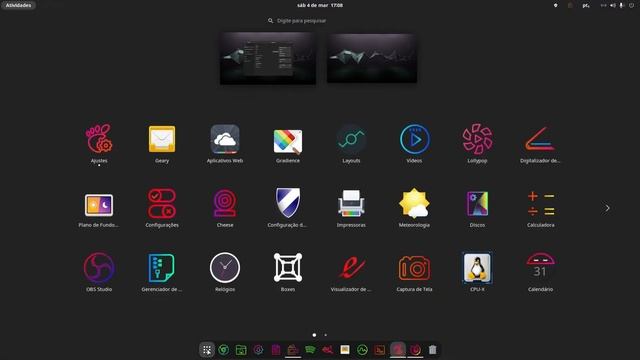Image resolution: width=640 pixels, height=360 pixels.
Task: Open the terminal dock icon
Action: tap(380, 350)
